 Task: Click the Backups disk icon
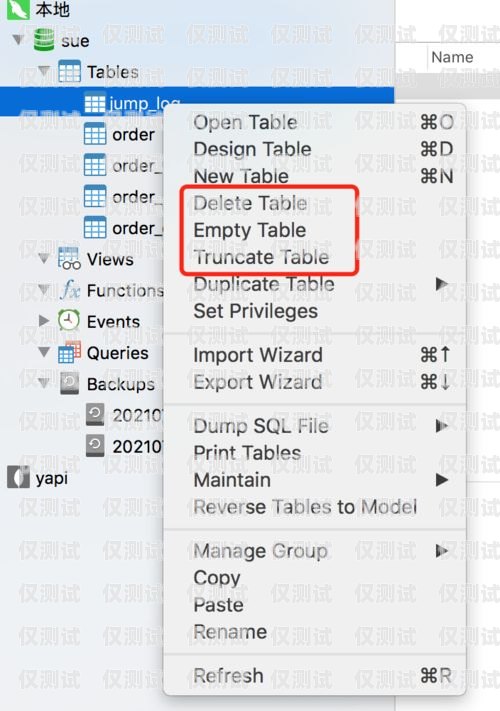click(69, 384)
